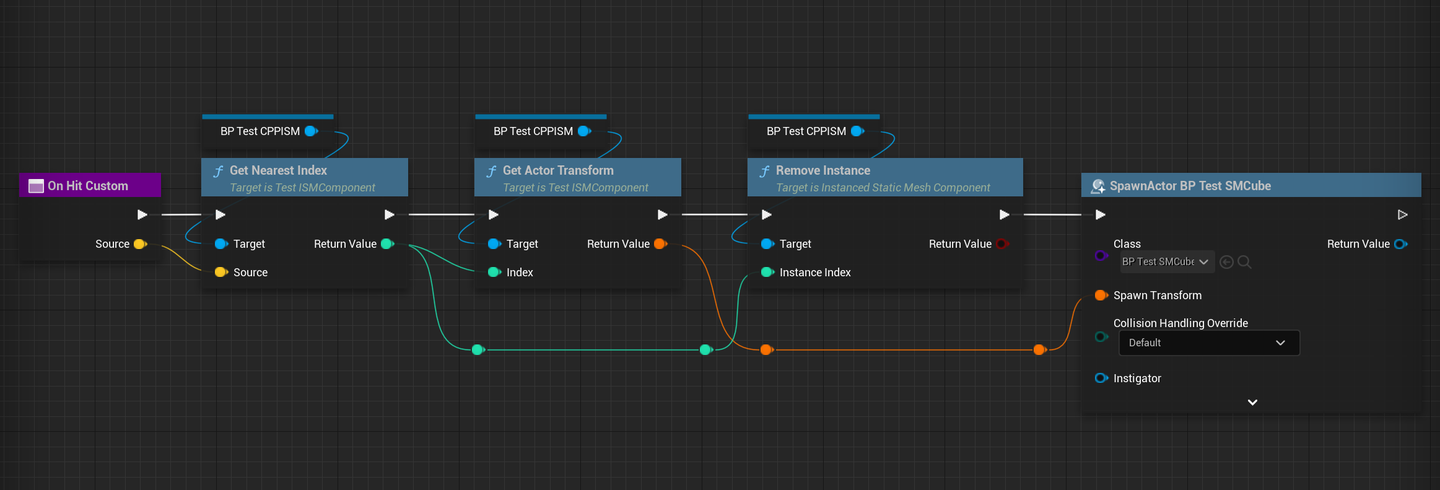The height and width of the screenshot is (490, 1440).
Task: Click Get Actor Transform exec output pin
Action: coord(662,214)
